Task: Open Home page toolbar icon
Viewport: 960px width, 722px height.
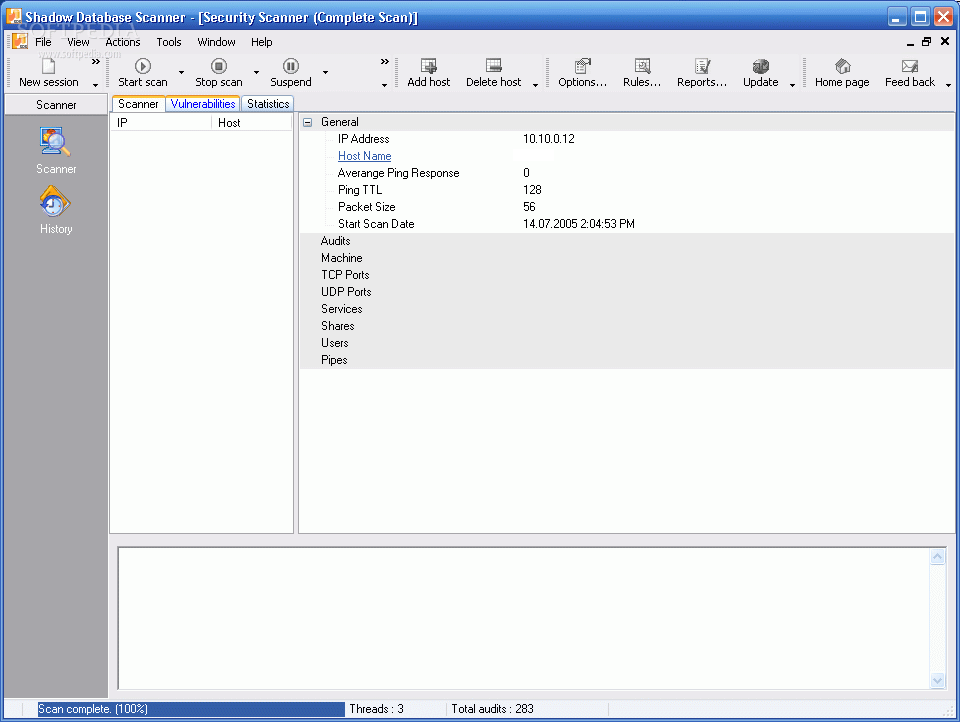Action: [x=842, y=66]
